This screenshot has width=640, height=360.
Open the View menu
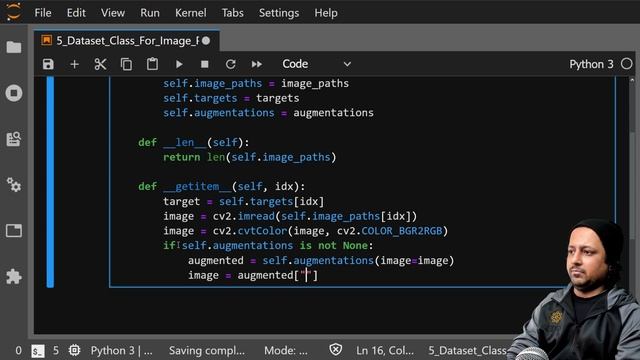113,13
